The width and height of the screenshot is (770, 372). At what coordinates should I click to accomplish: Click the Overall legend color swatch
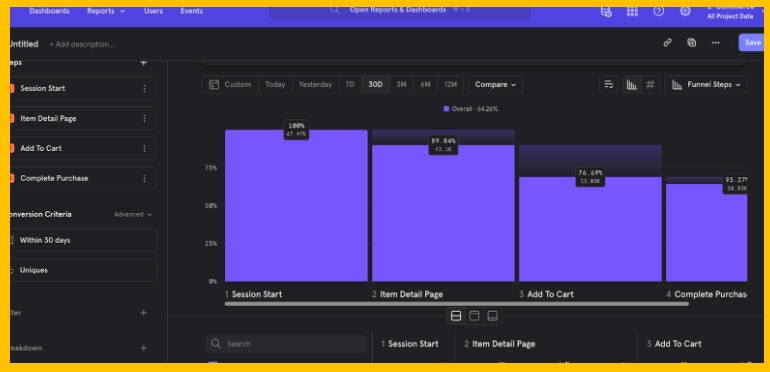point(446,109)
